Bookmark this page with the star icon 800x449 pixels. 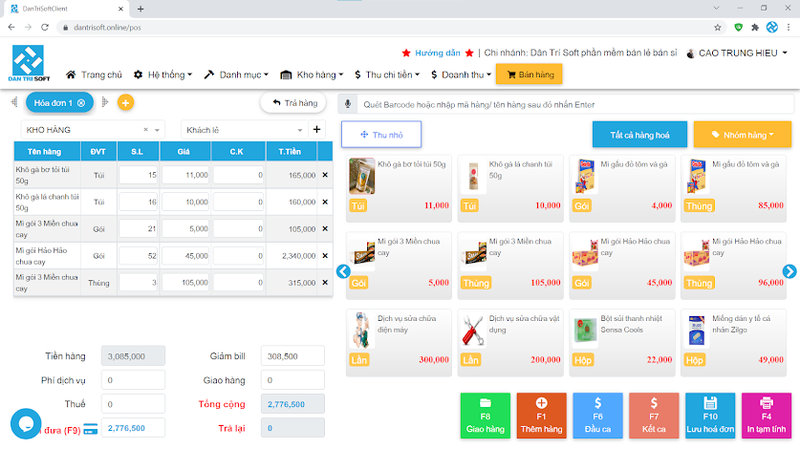tap(717, 28)
